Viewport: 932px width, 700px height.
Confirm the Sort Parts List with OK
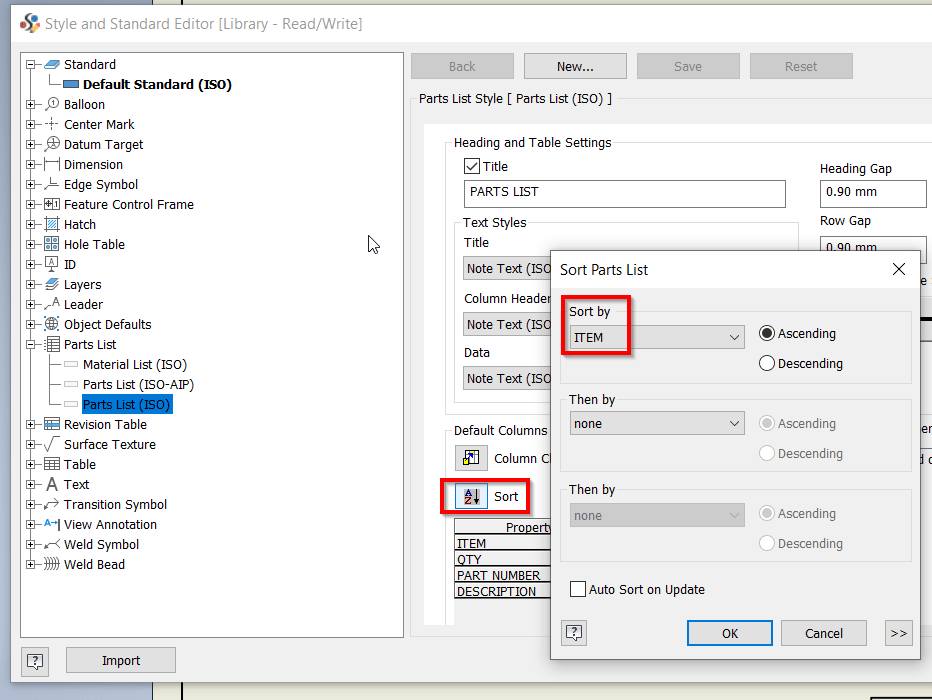[x=729, y=632]
